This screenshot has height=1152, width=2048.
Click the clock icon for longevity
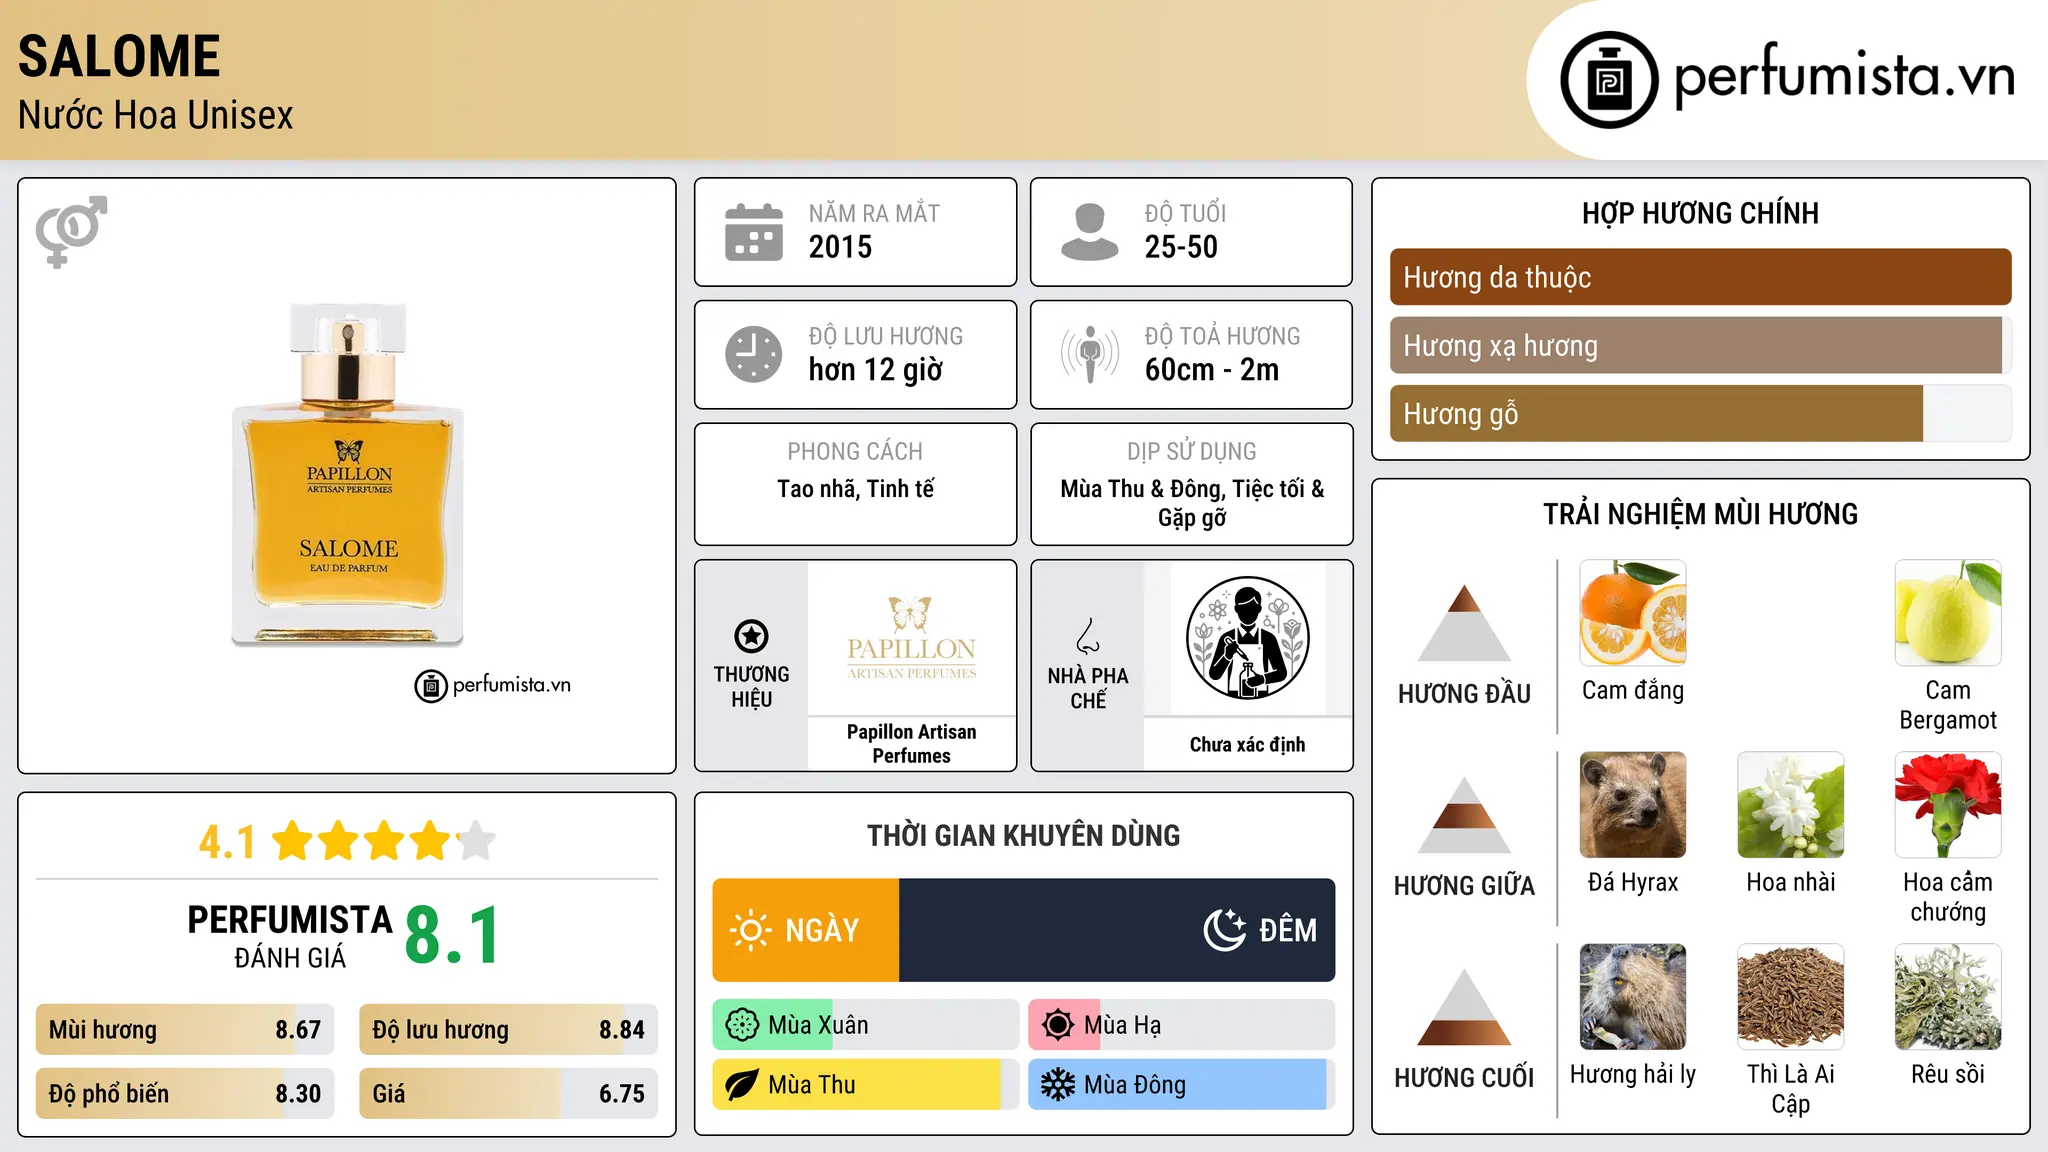point(754,354)
